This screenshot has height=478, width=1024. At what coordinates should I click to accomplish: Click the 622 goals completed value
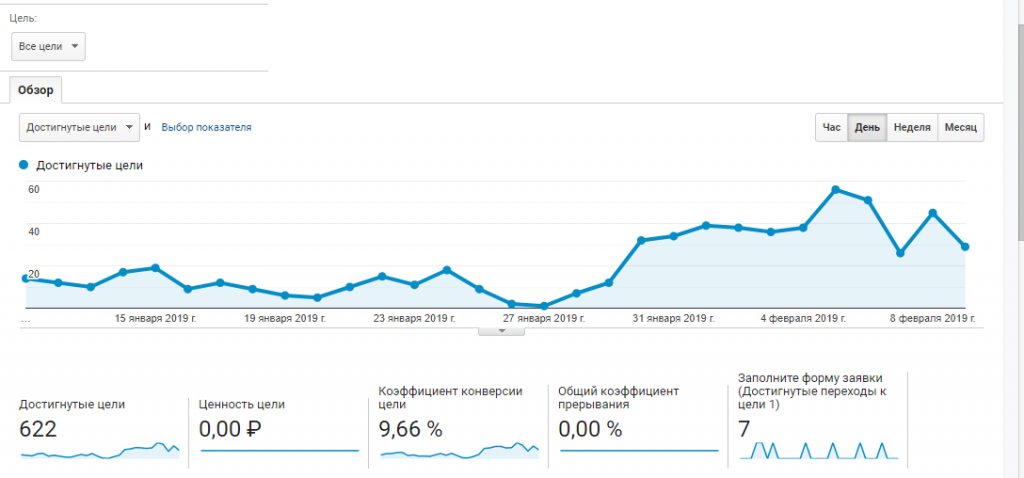point(39,430)
